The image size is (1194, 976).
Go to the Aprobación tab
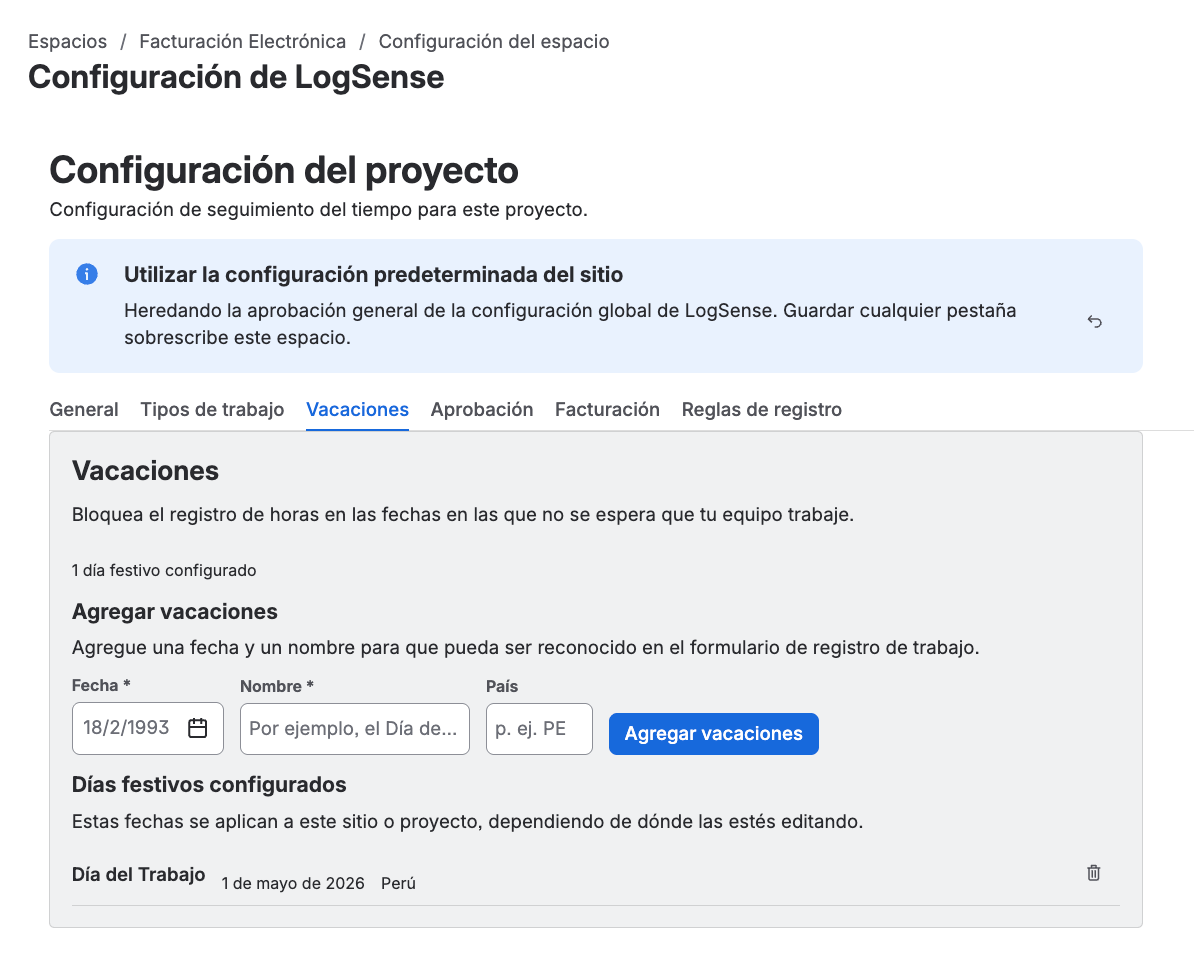pyautogui.click(x=482, y=410)
